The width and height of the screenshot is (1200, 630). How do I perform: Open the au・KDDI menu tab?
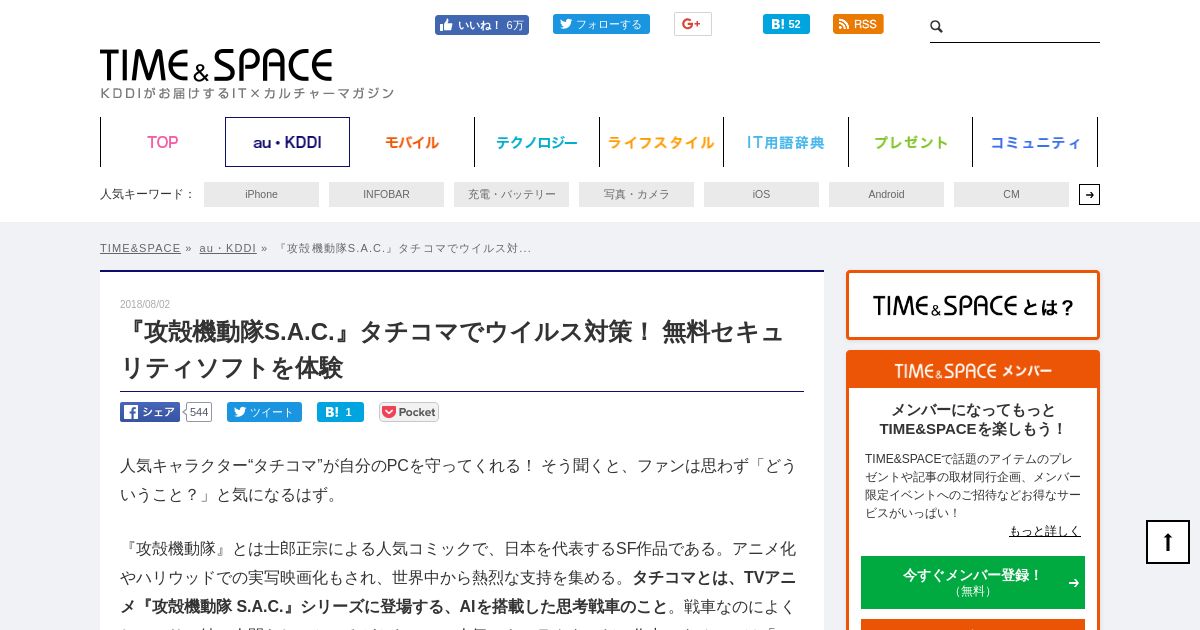[x=287, y=142]
